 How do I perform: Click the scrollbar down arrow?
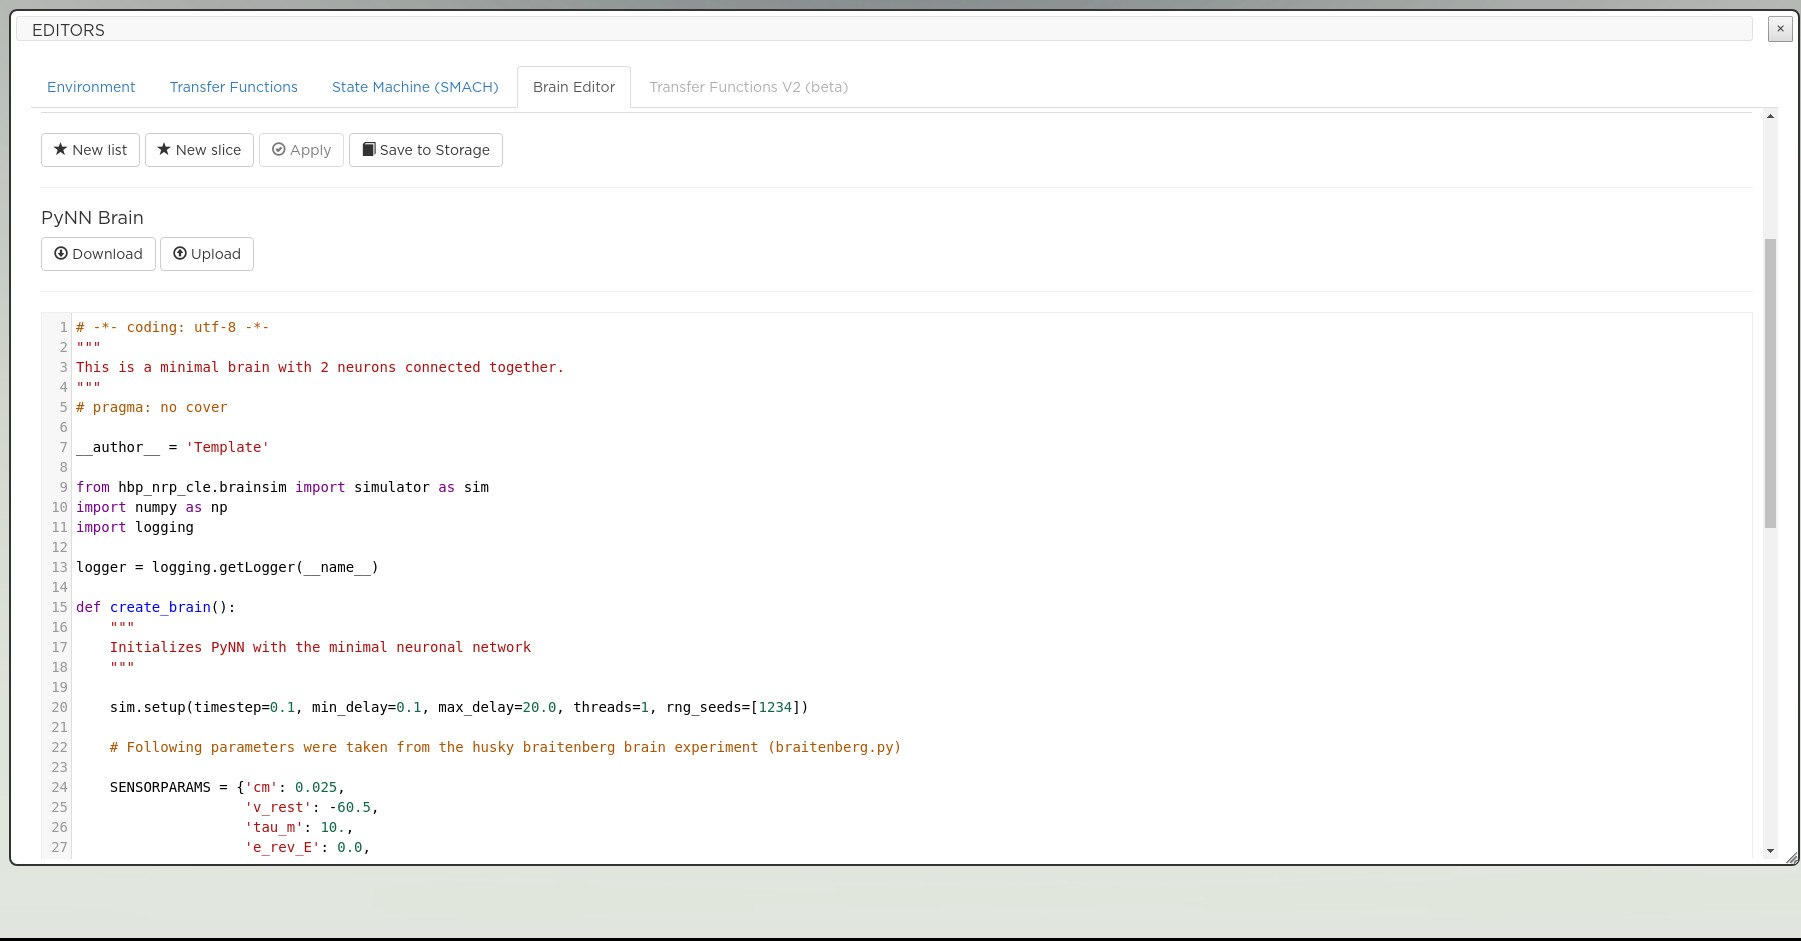click(1770, 851)
